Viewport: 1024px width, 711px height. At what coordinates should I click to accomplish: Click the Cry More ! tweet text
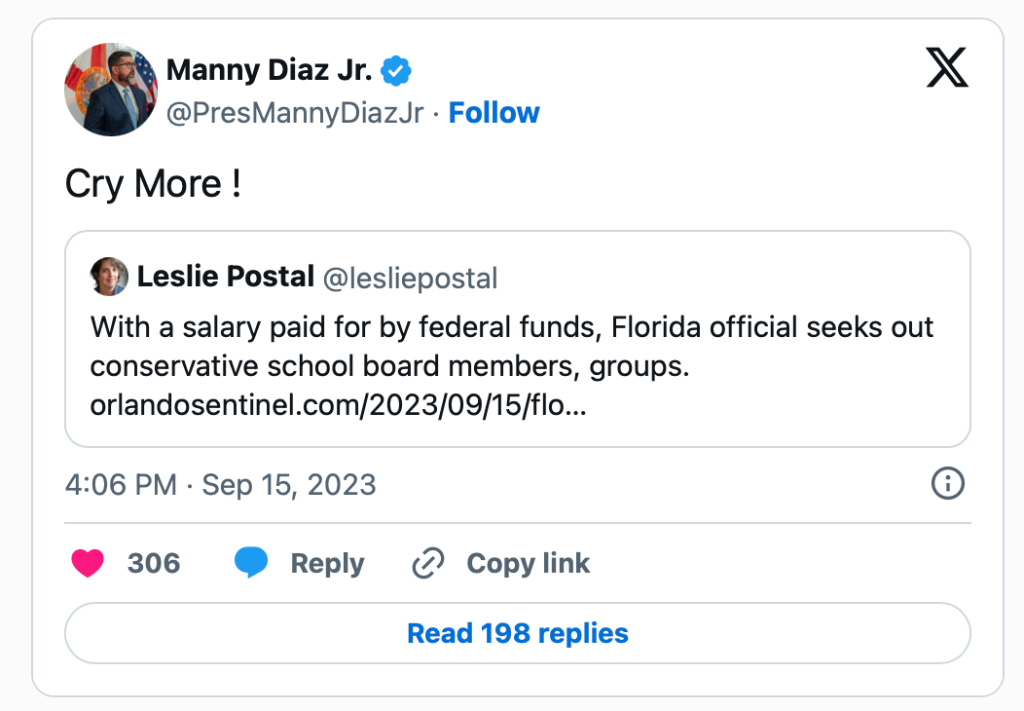click(x=153, y=184)
